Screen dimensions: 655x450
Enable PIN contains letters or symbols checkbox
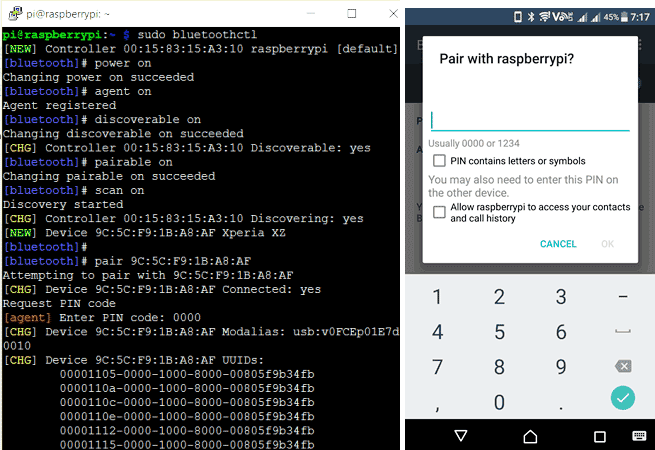[439, 160]
